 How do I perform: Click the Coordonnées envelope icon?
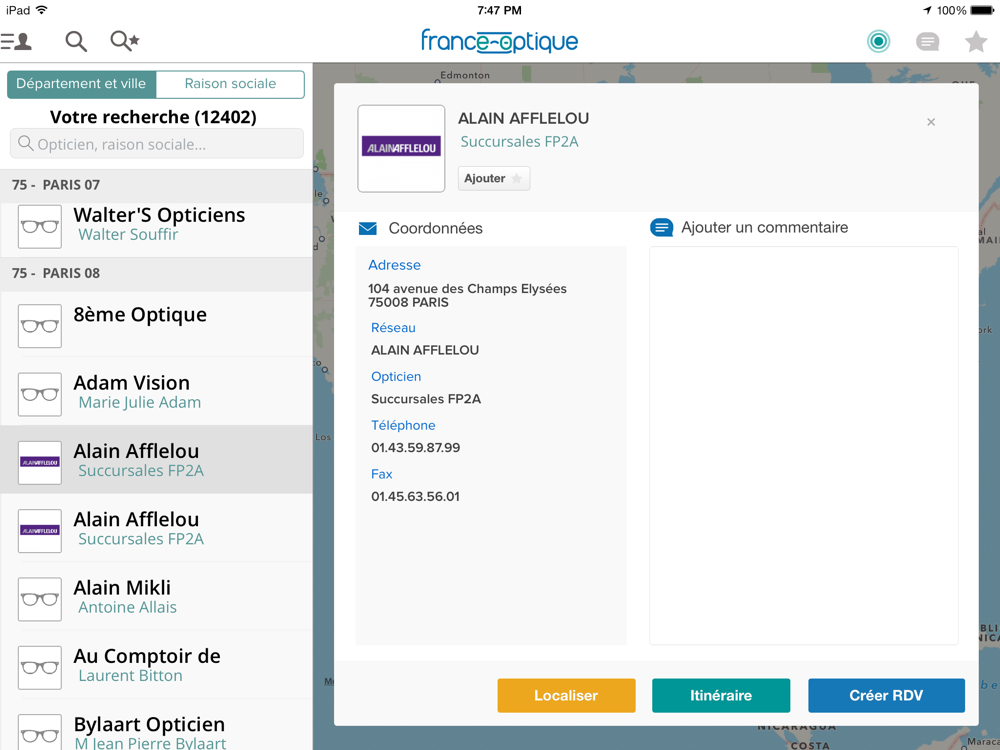point(368,229)
